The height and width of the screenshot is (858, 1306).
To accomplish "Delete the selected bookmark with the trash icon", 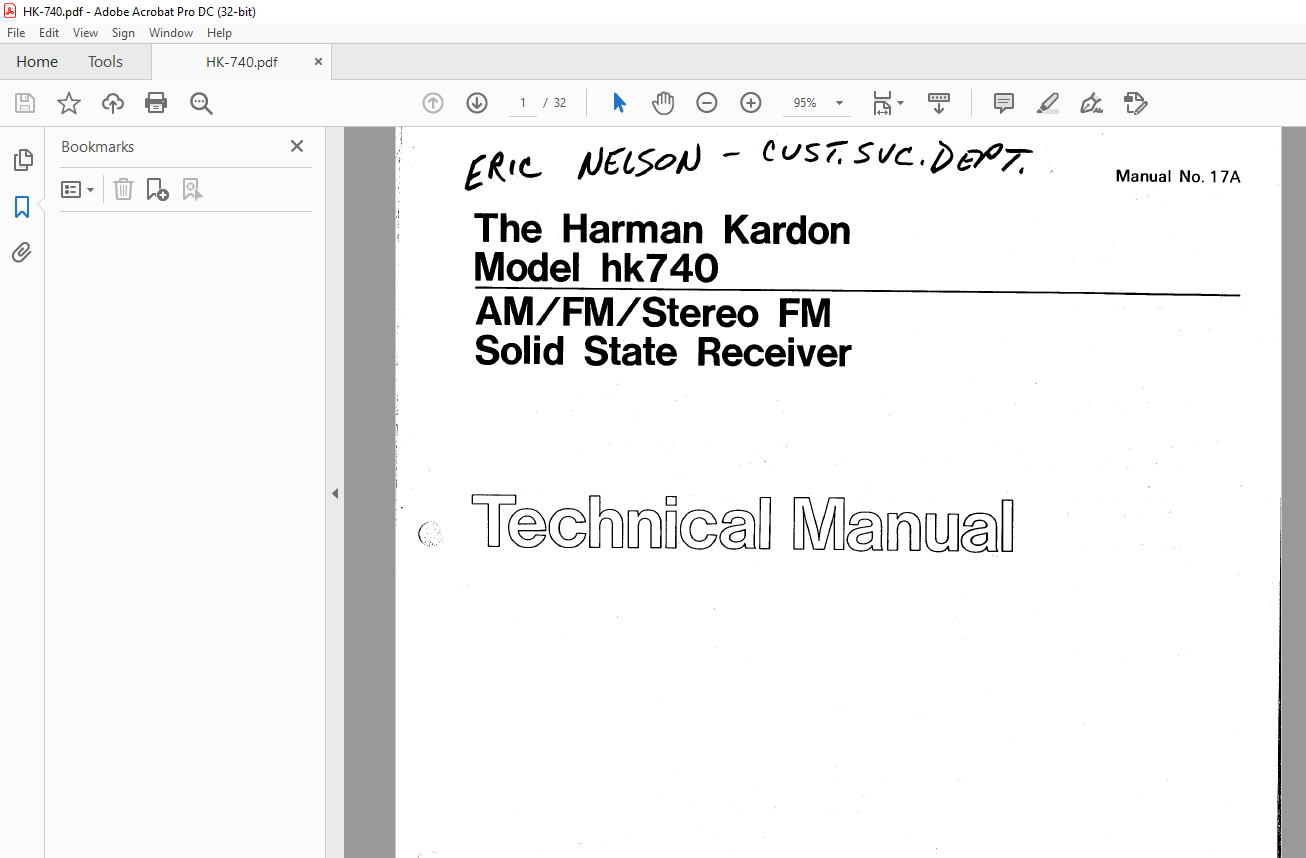I will coord(123,189).
